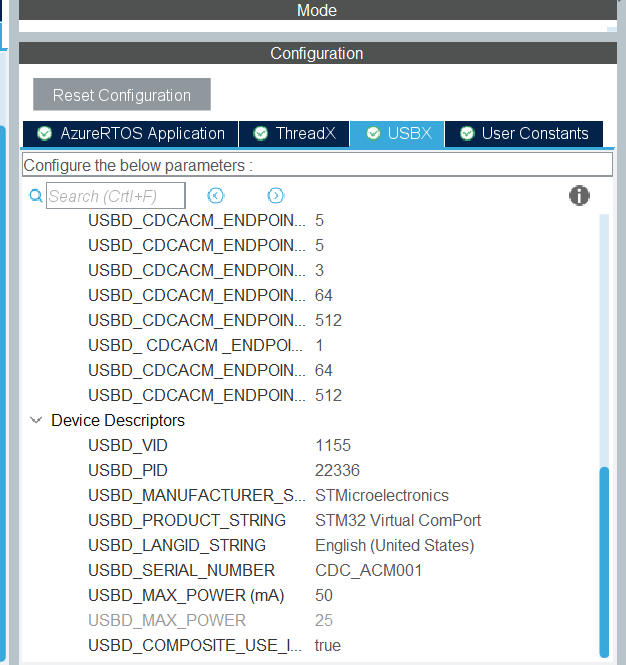The width and height of the screenshot is (626, 665).
Task: Edit the endpoint value 1
Action: pos(319,345)
